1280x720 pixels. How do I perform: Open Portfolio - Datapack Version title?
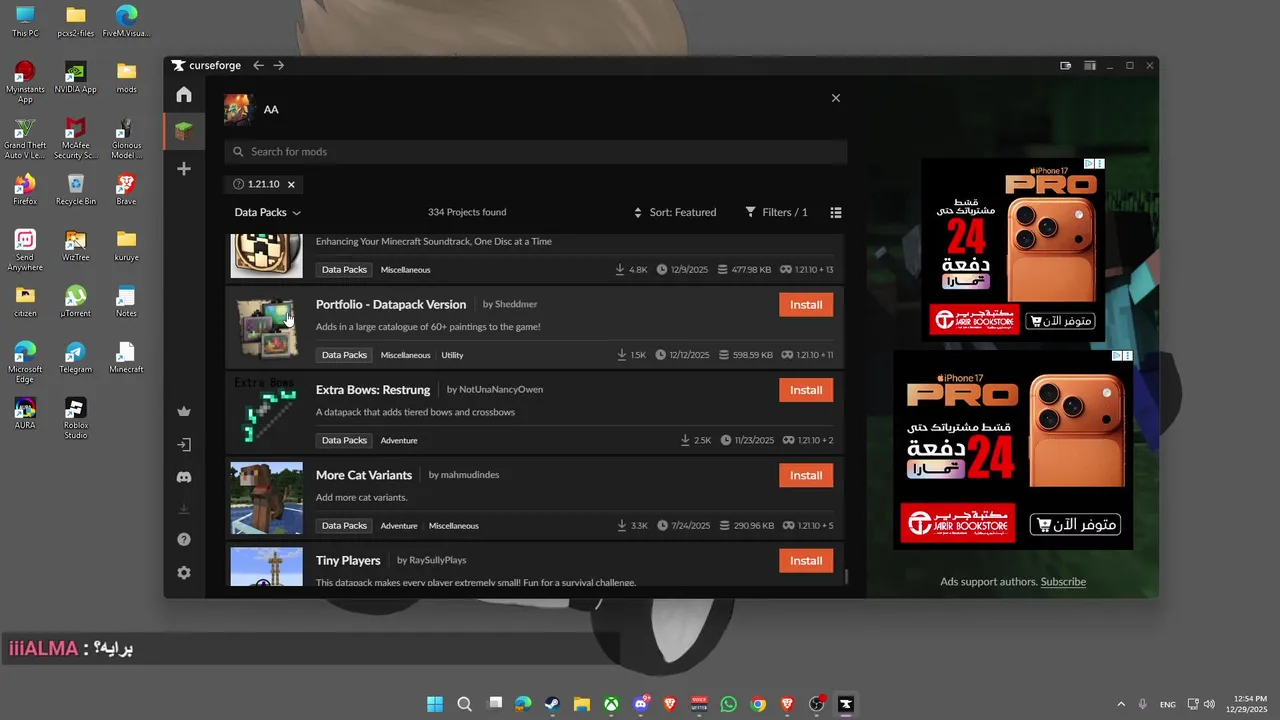coord(391,304)
